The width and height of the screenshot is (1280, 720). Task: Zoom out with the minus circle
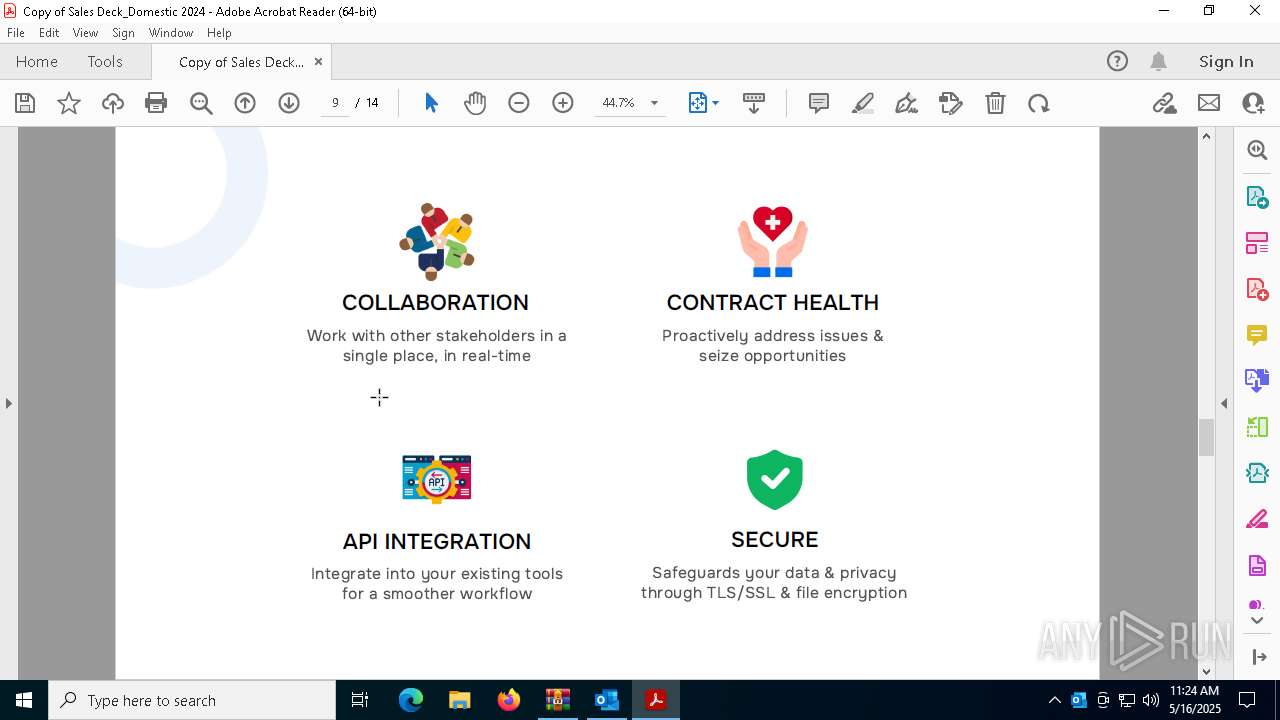click(519, 103)
